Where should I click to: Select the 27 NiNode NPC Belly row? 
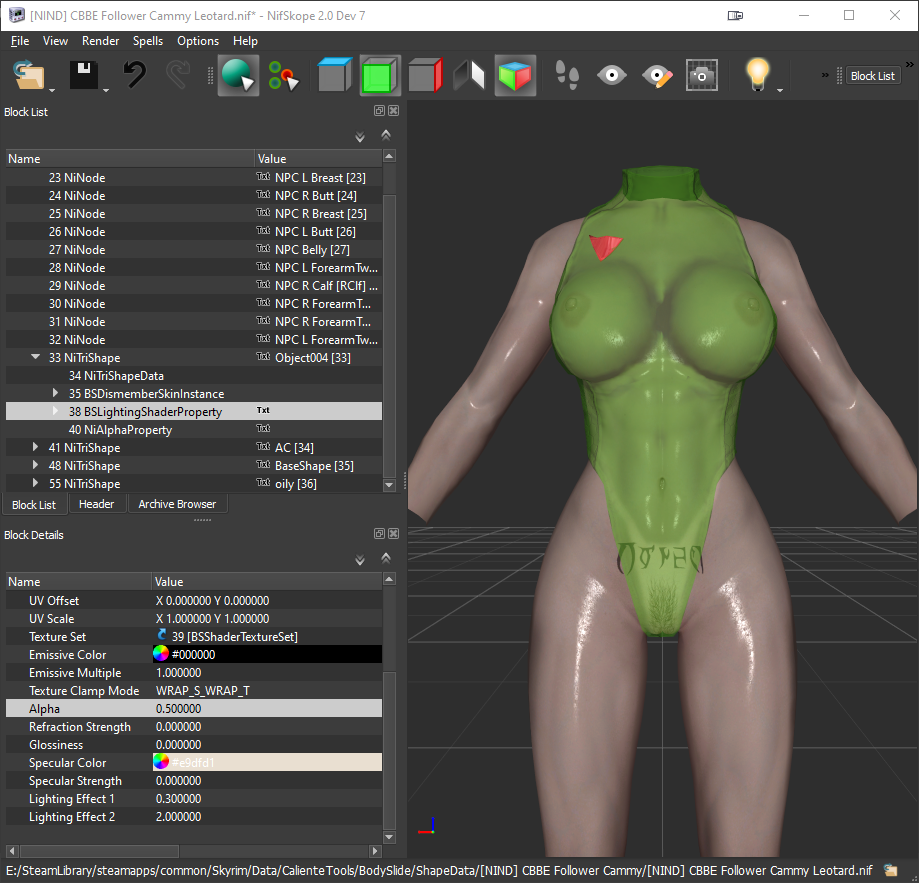click(193, 250)
